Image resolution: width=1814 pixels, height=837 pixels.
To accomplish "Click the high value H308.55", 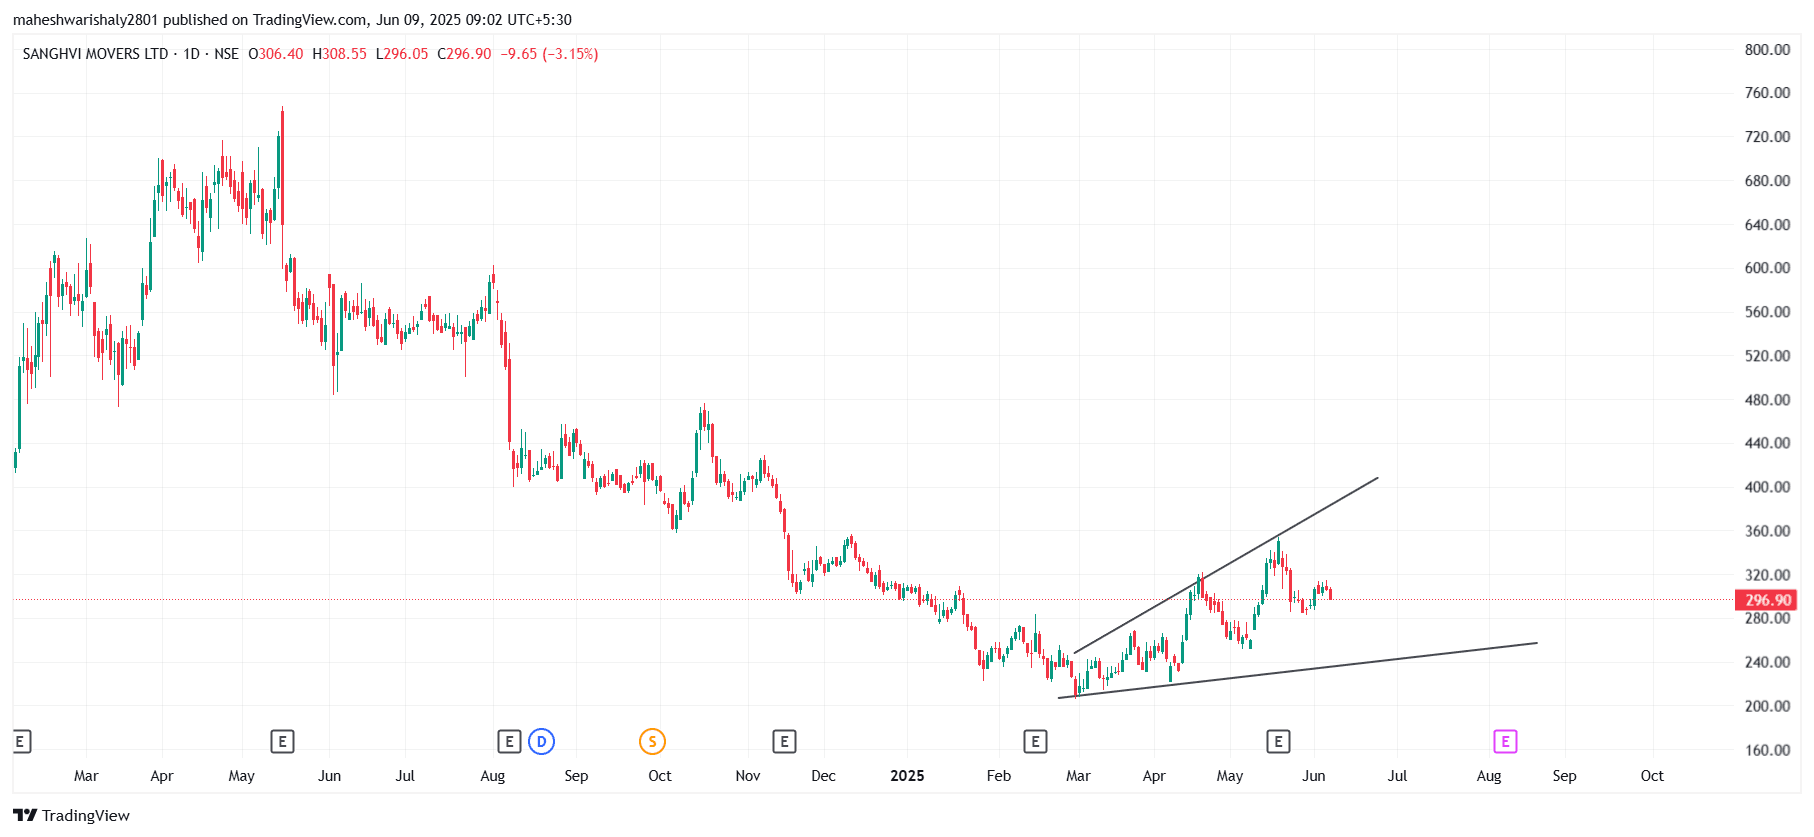I will (339, 54).
